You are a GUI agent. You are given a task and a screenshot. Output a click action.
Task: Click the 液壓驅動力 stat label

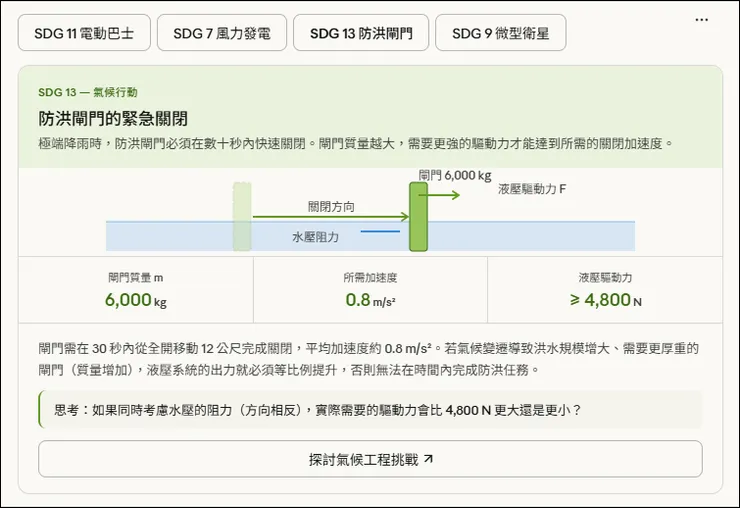(x=605, y=278)
